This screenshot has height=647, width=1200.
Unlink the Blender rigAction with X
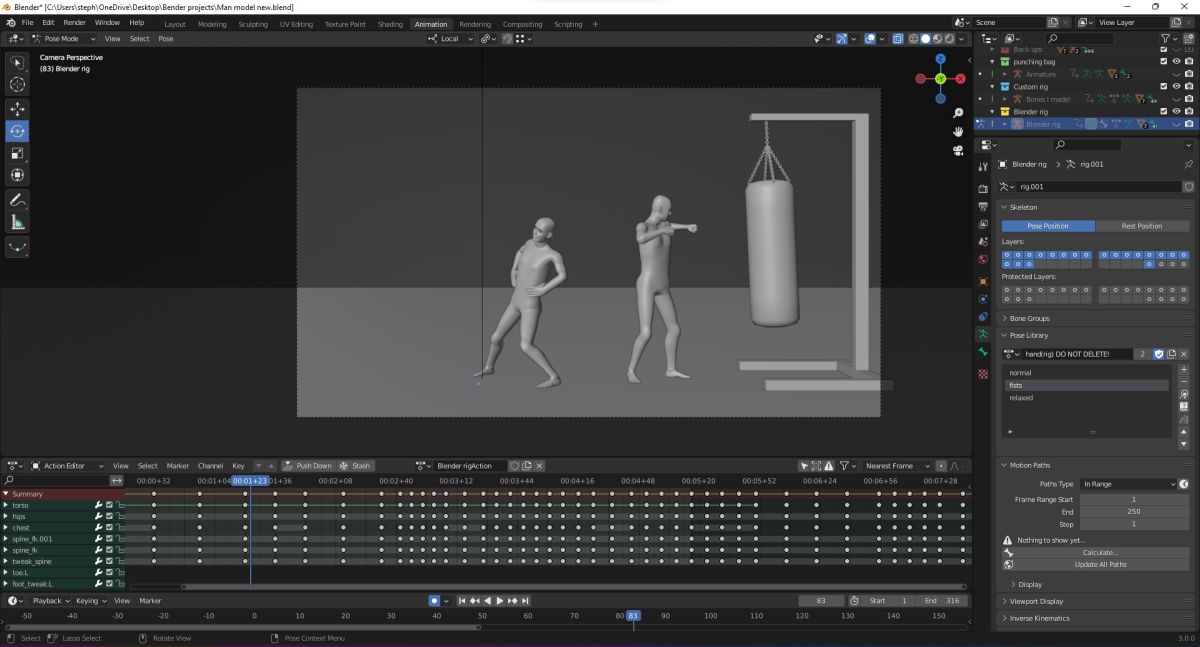[540, 466]
